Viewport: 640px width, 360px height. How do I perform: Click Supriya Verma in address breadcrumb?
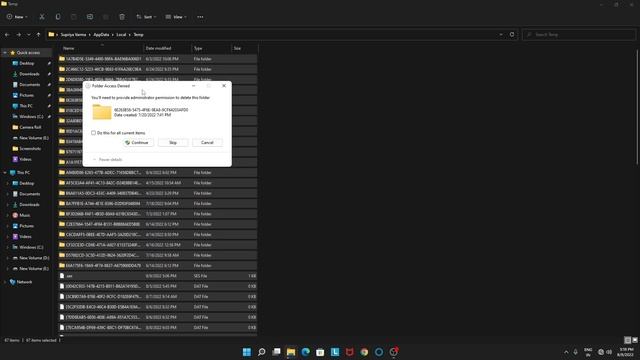click(x=73, y=35)
